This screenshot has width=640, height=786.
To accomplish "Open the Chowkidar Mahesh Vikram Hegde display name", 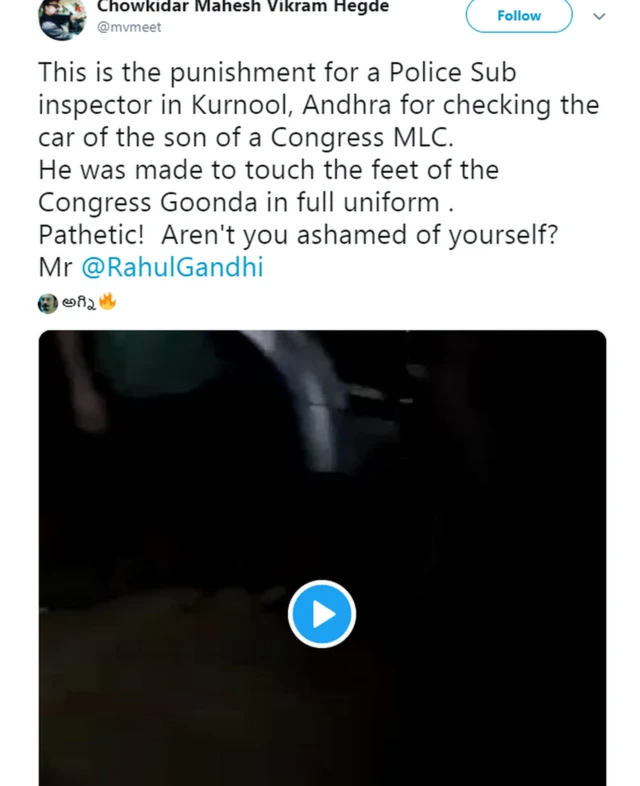I will click(243, 7).
